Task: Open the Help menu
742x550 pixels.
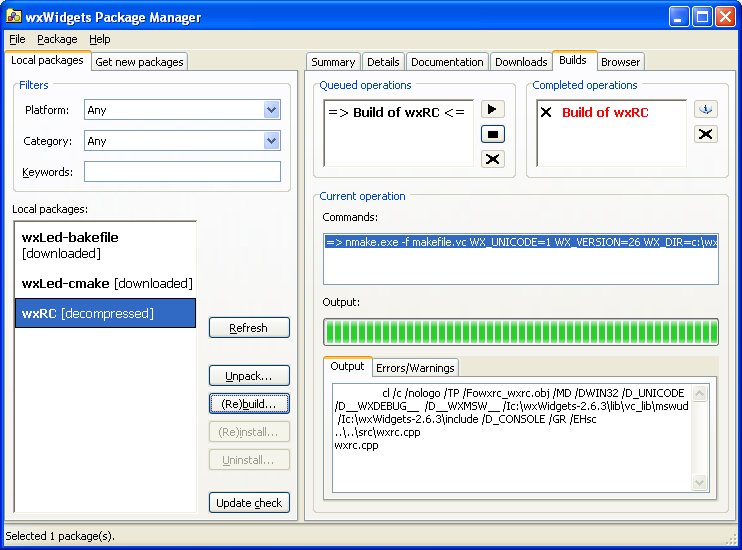Action: (99, 39)
